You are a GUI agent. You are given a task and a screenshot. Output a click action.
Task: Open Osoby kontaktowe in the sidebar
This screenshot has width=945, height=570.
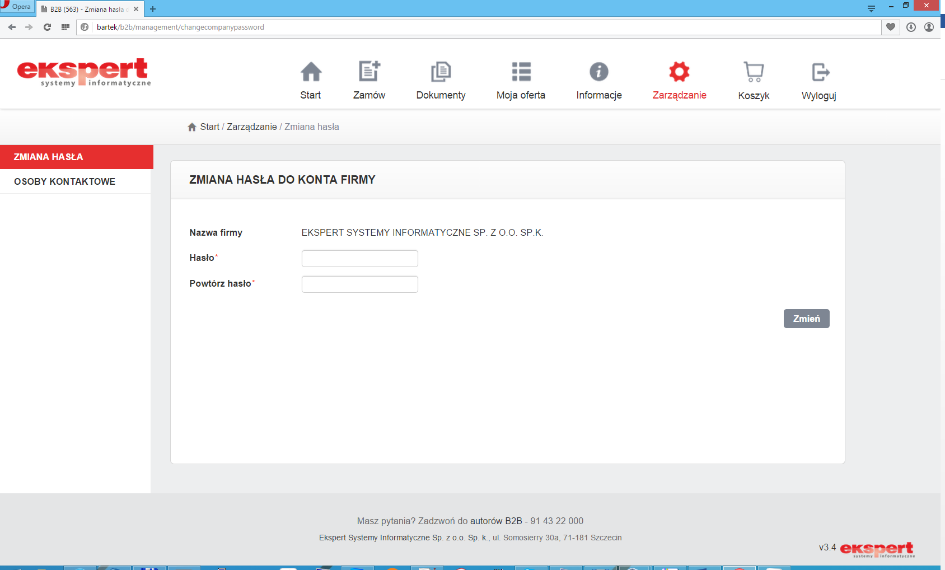(x=75, y=181)
